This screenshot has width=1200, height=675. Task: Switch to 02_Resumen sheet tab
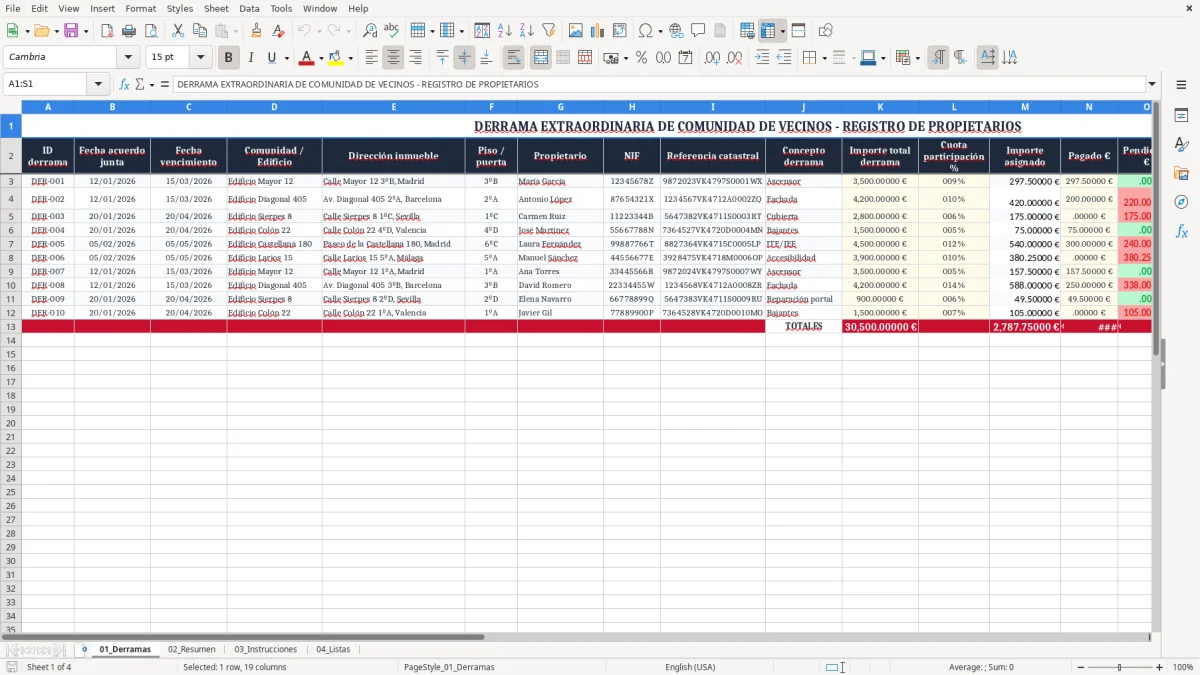tap(191, 649)
